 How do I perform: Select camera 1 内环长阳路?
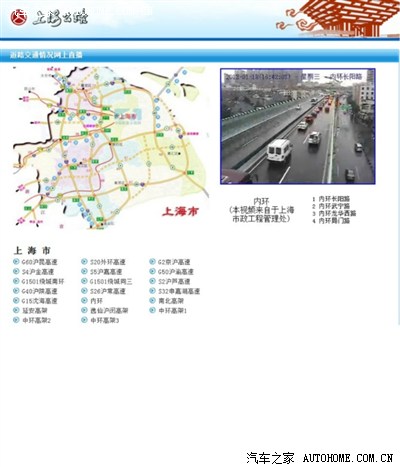tap(331, 199)
